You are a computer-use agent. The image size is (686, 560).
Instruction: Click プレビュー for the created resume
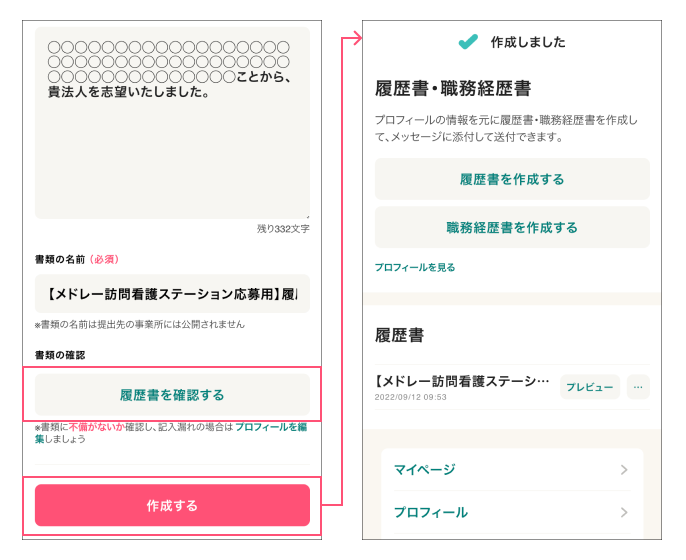tap(590, 387)
